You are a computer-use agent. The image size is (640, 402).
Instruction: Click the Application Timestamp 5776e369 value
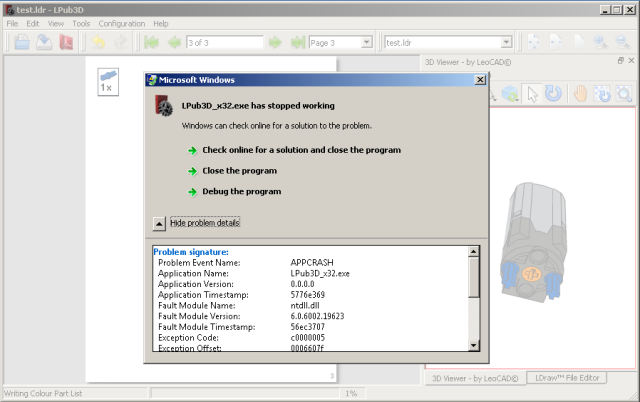[x=307, y=295]
